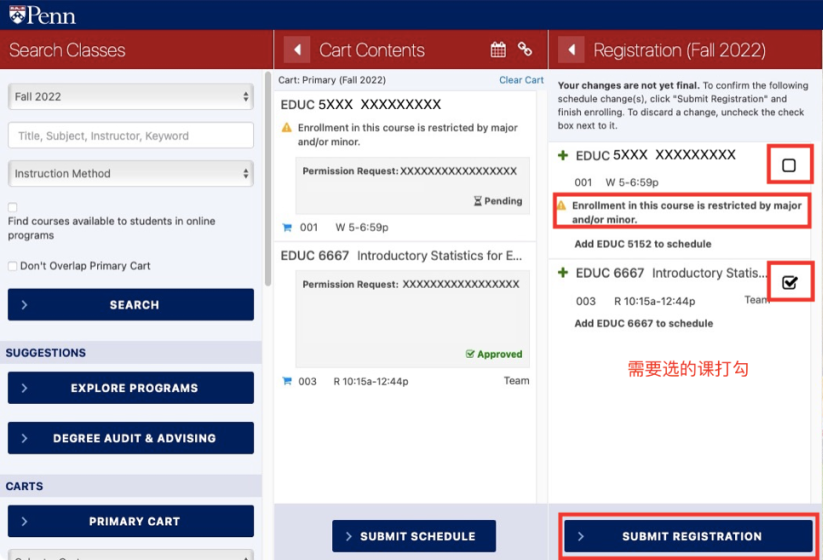Open the calendar view icon in Cart Contents
823x560 pixels.
(498, 50)
